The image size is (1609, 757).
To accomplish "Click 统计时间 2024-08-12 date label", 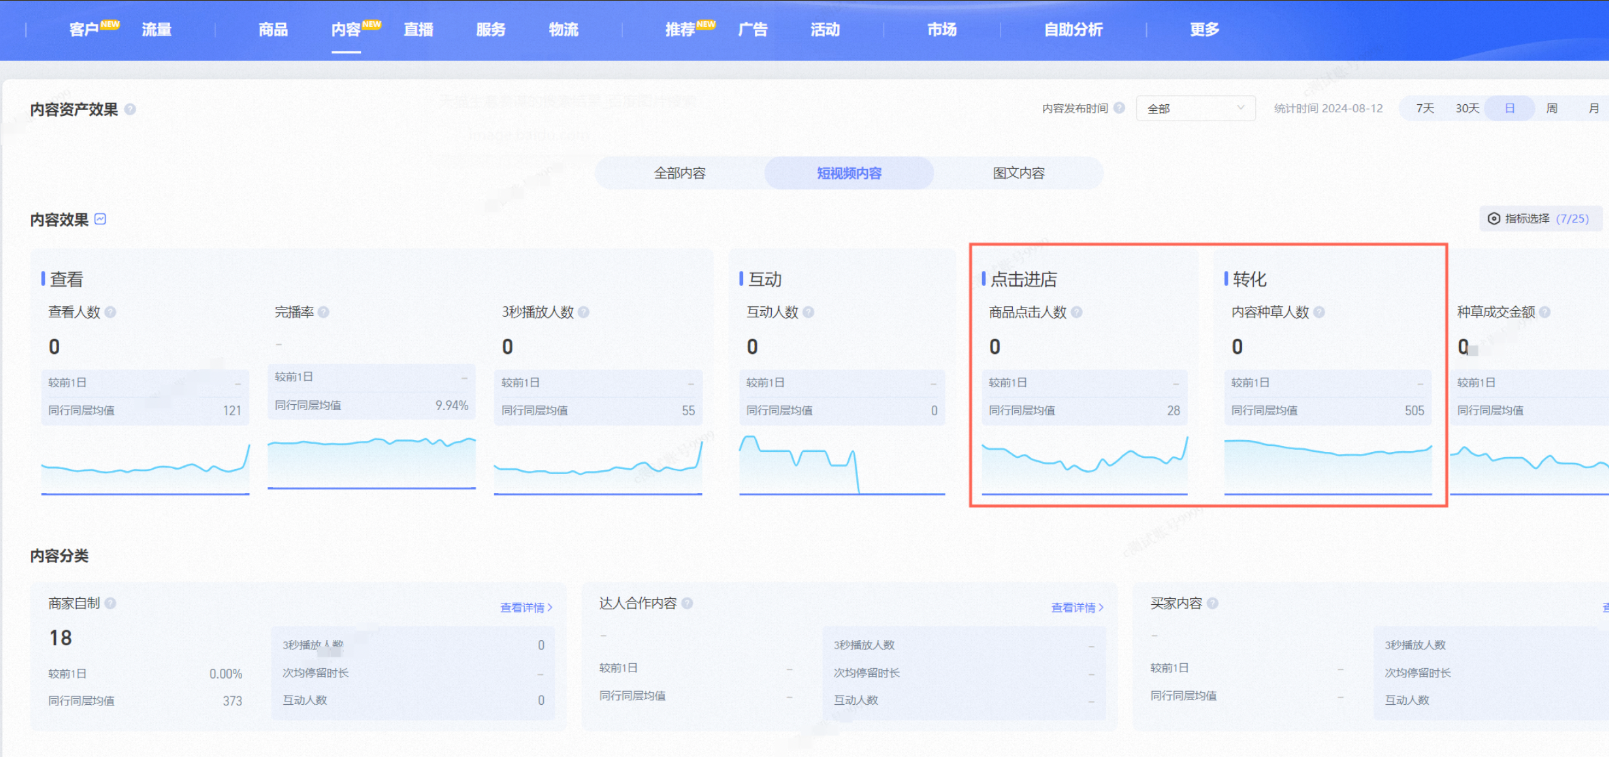I will click(x=1328, y=108).
